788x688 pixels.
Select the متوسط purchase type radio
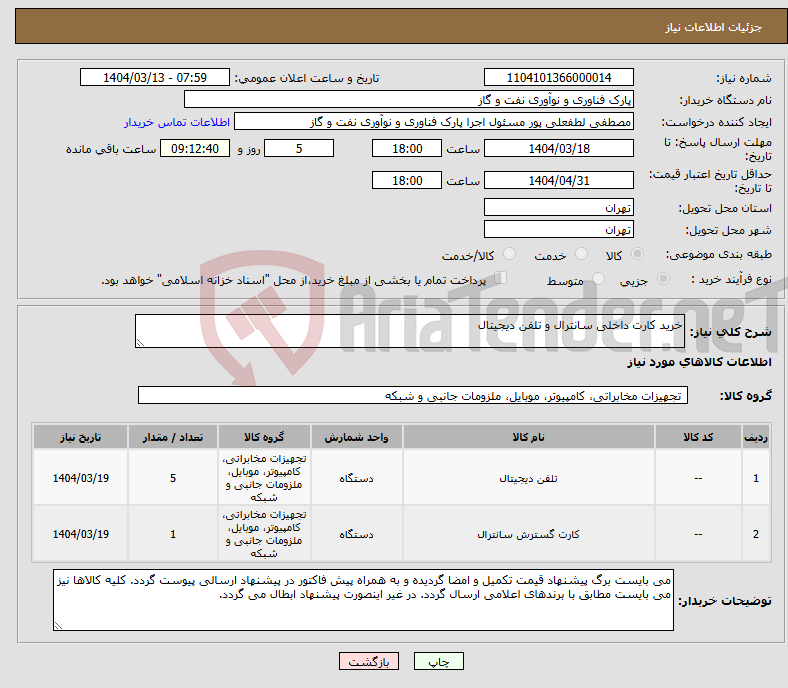598,279
